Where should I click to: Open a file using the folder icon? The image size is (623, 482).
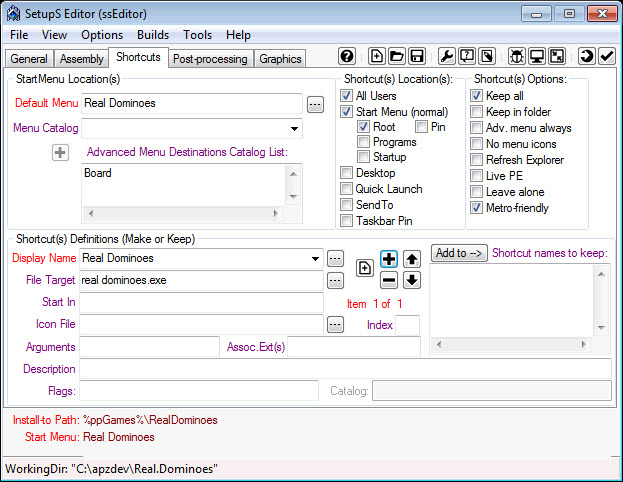coord(397,56)
